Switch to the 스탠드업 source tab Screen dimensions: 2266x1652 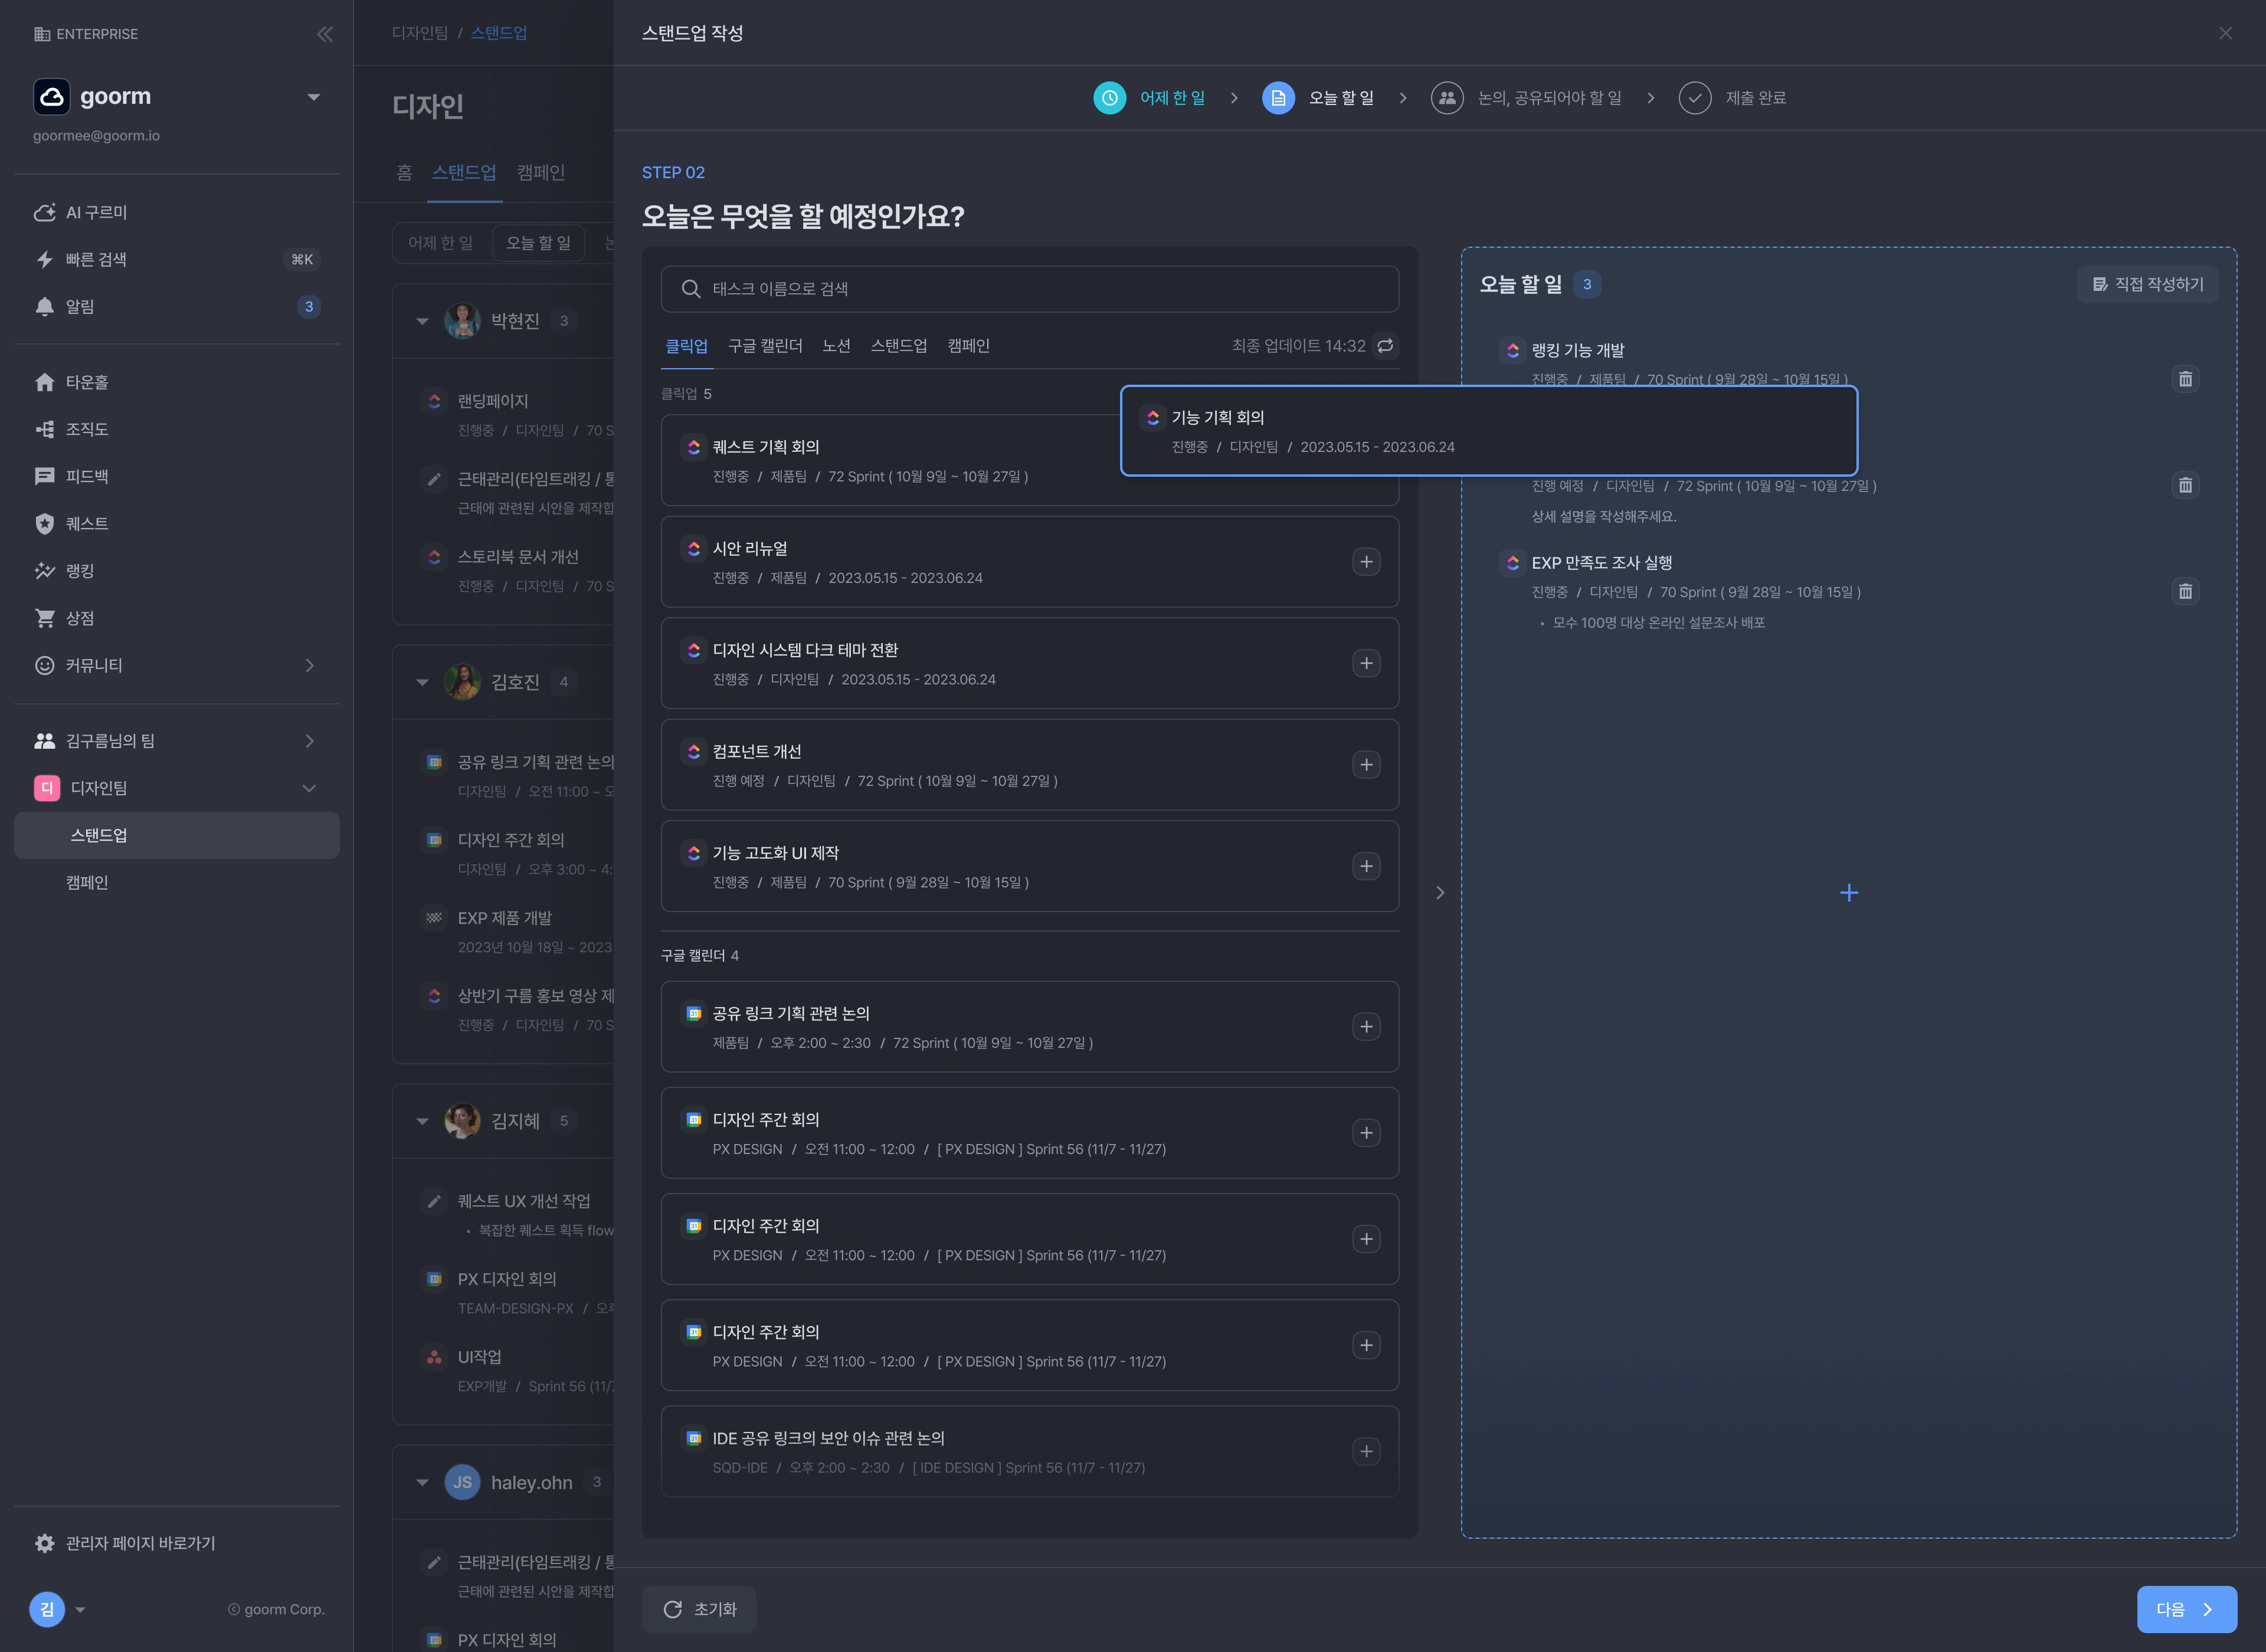click(899, 346)
